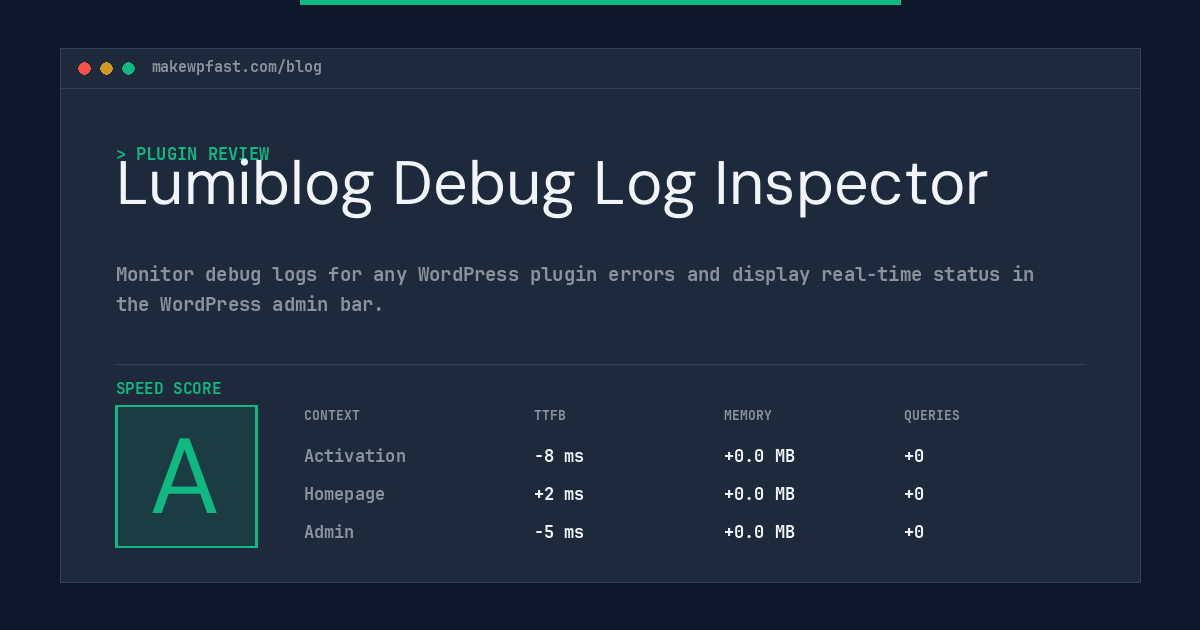1200x630 pixels.
Task: Click the Activation TTFB value -8 ms
Action: tap(559, 456)
